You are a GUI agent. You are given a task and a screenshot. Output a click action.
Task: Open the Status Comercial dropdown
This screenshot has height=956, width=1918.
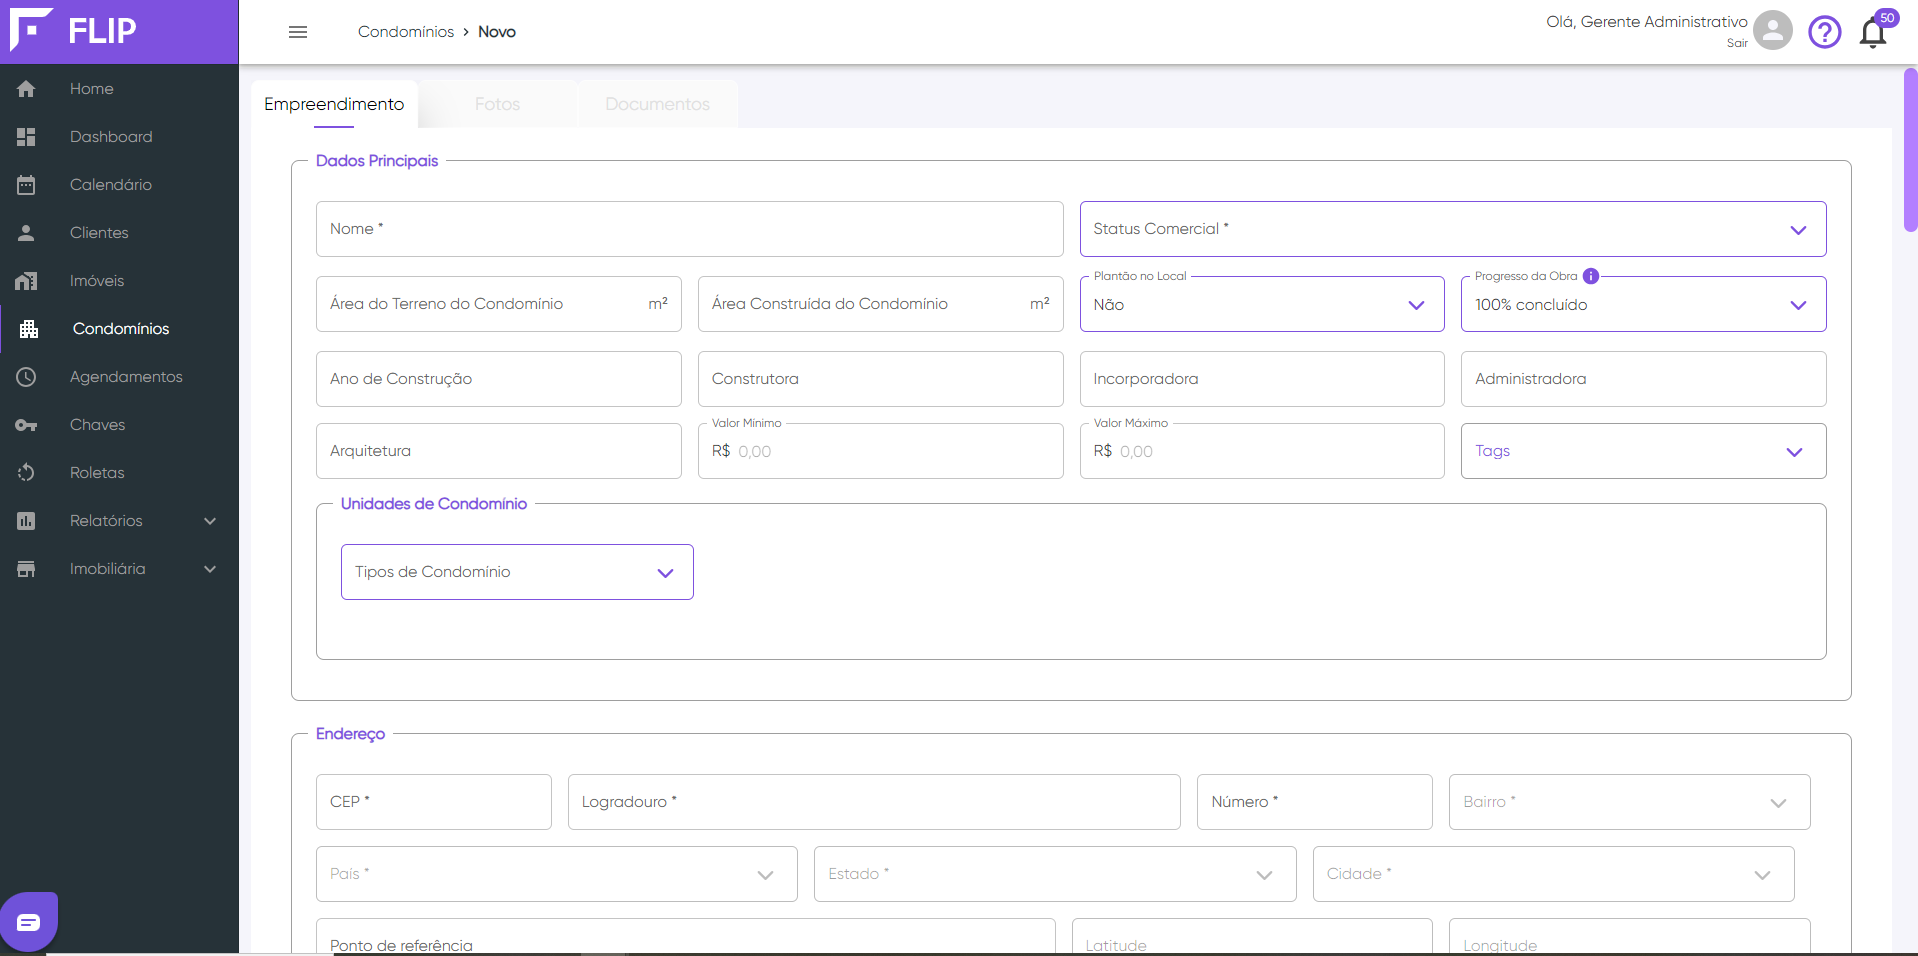tap(1452, 229)
